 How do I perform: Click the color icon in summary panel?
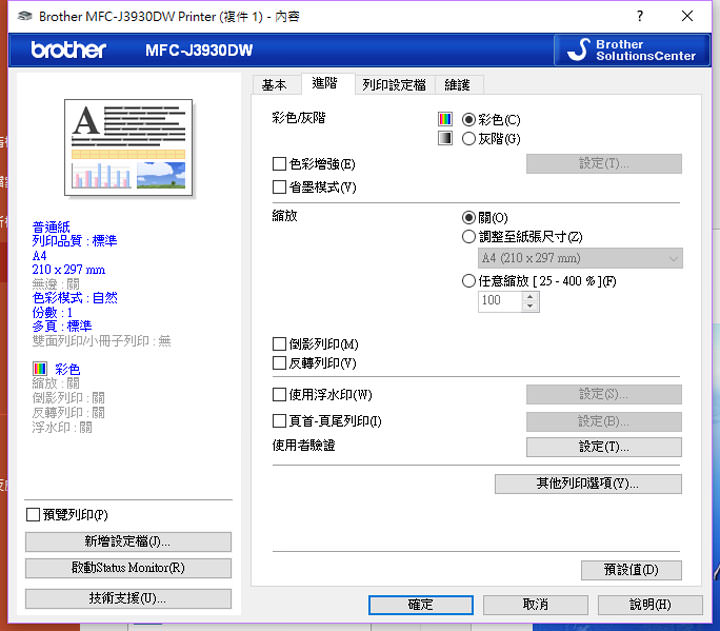tap(40, 369)
